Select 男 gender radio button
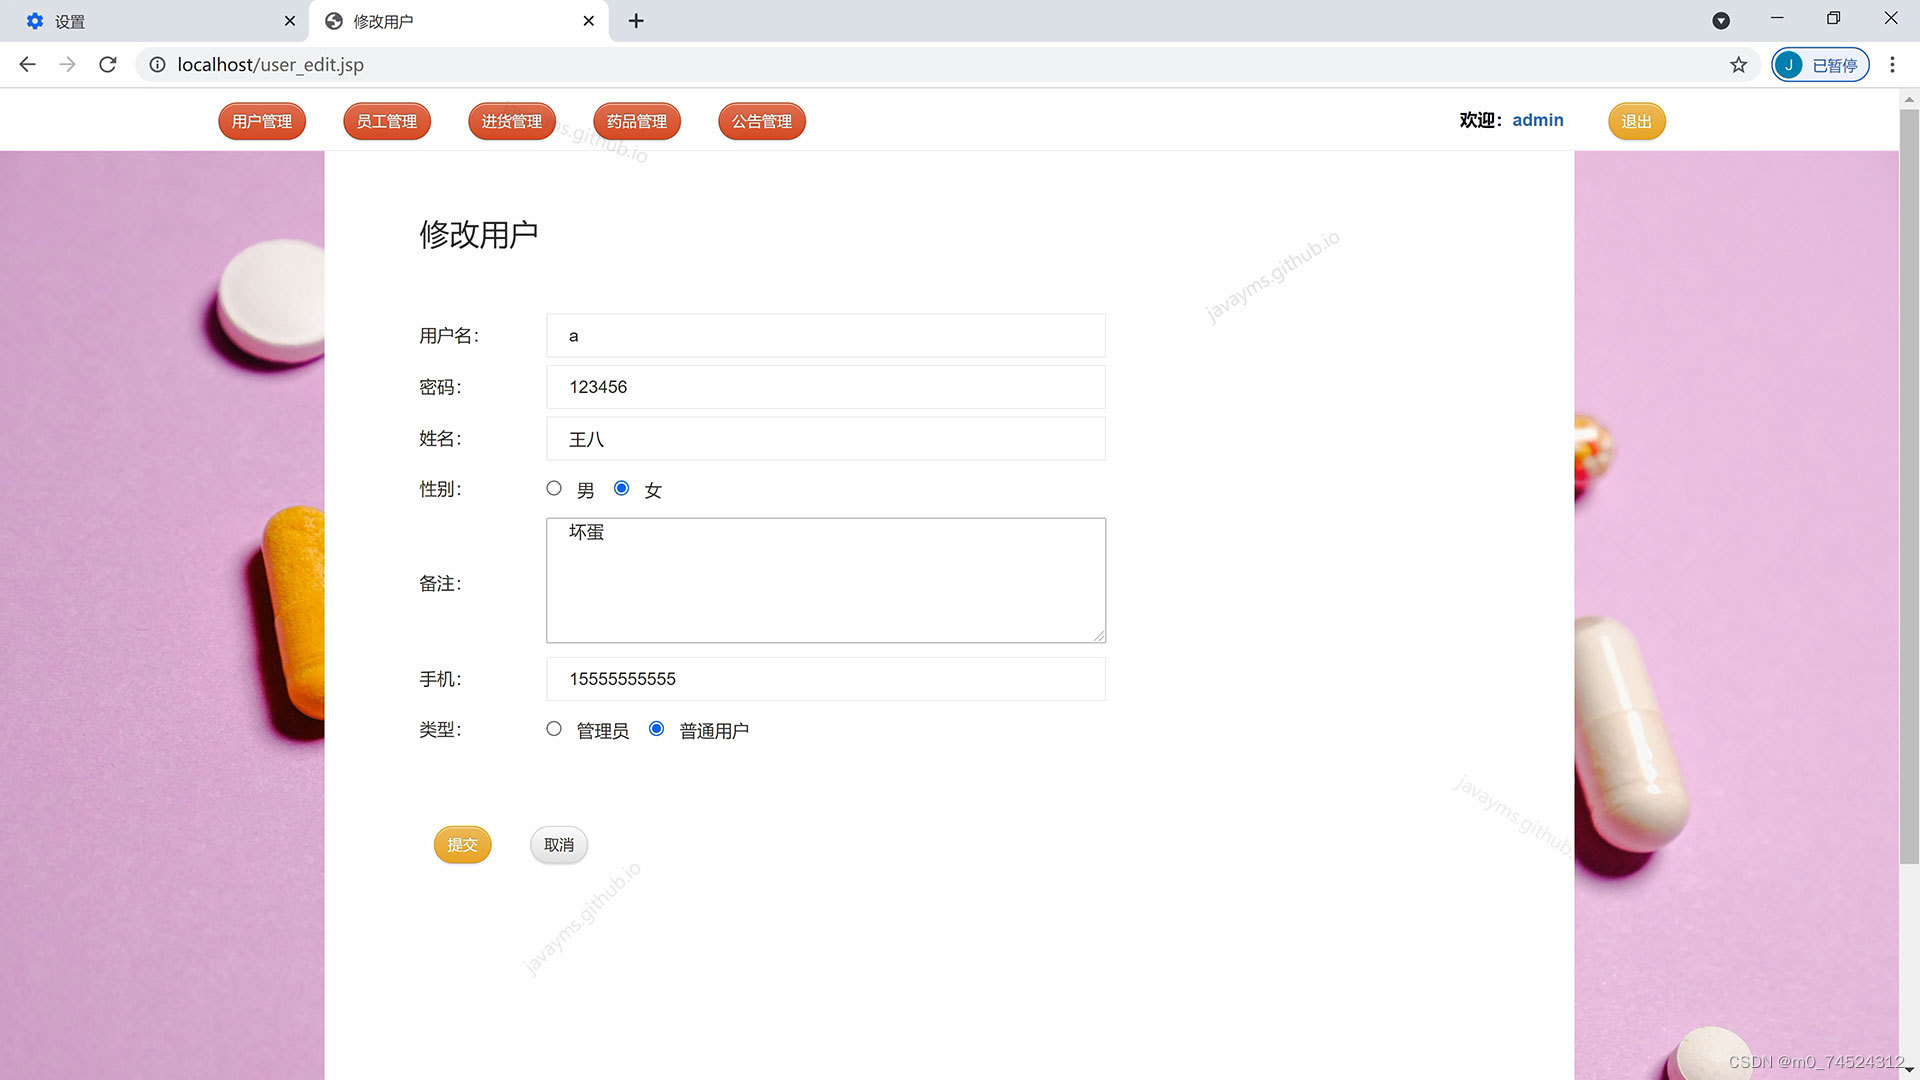The height and width of the screenshot is (1080, 1920). tap(554, 488)
